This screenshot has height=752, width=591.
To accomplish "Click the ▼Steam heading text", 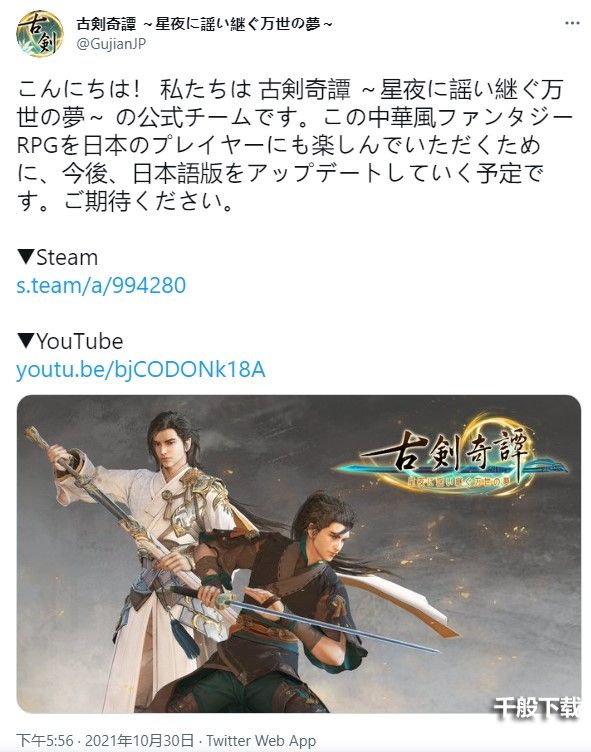I will coord(58,258).
